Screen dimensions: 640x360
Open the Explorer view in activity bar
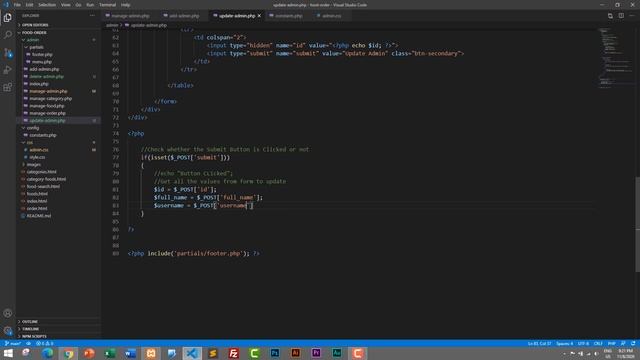click(8, 18)
